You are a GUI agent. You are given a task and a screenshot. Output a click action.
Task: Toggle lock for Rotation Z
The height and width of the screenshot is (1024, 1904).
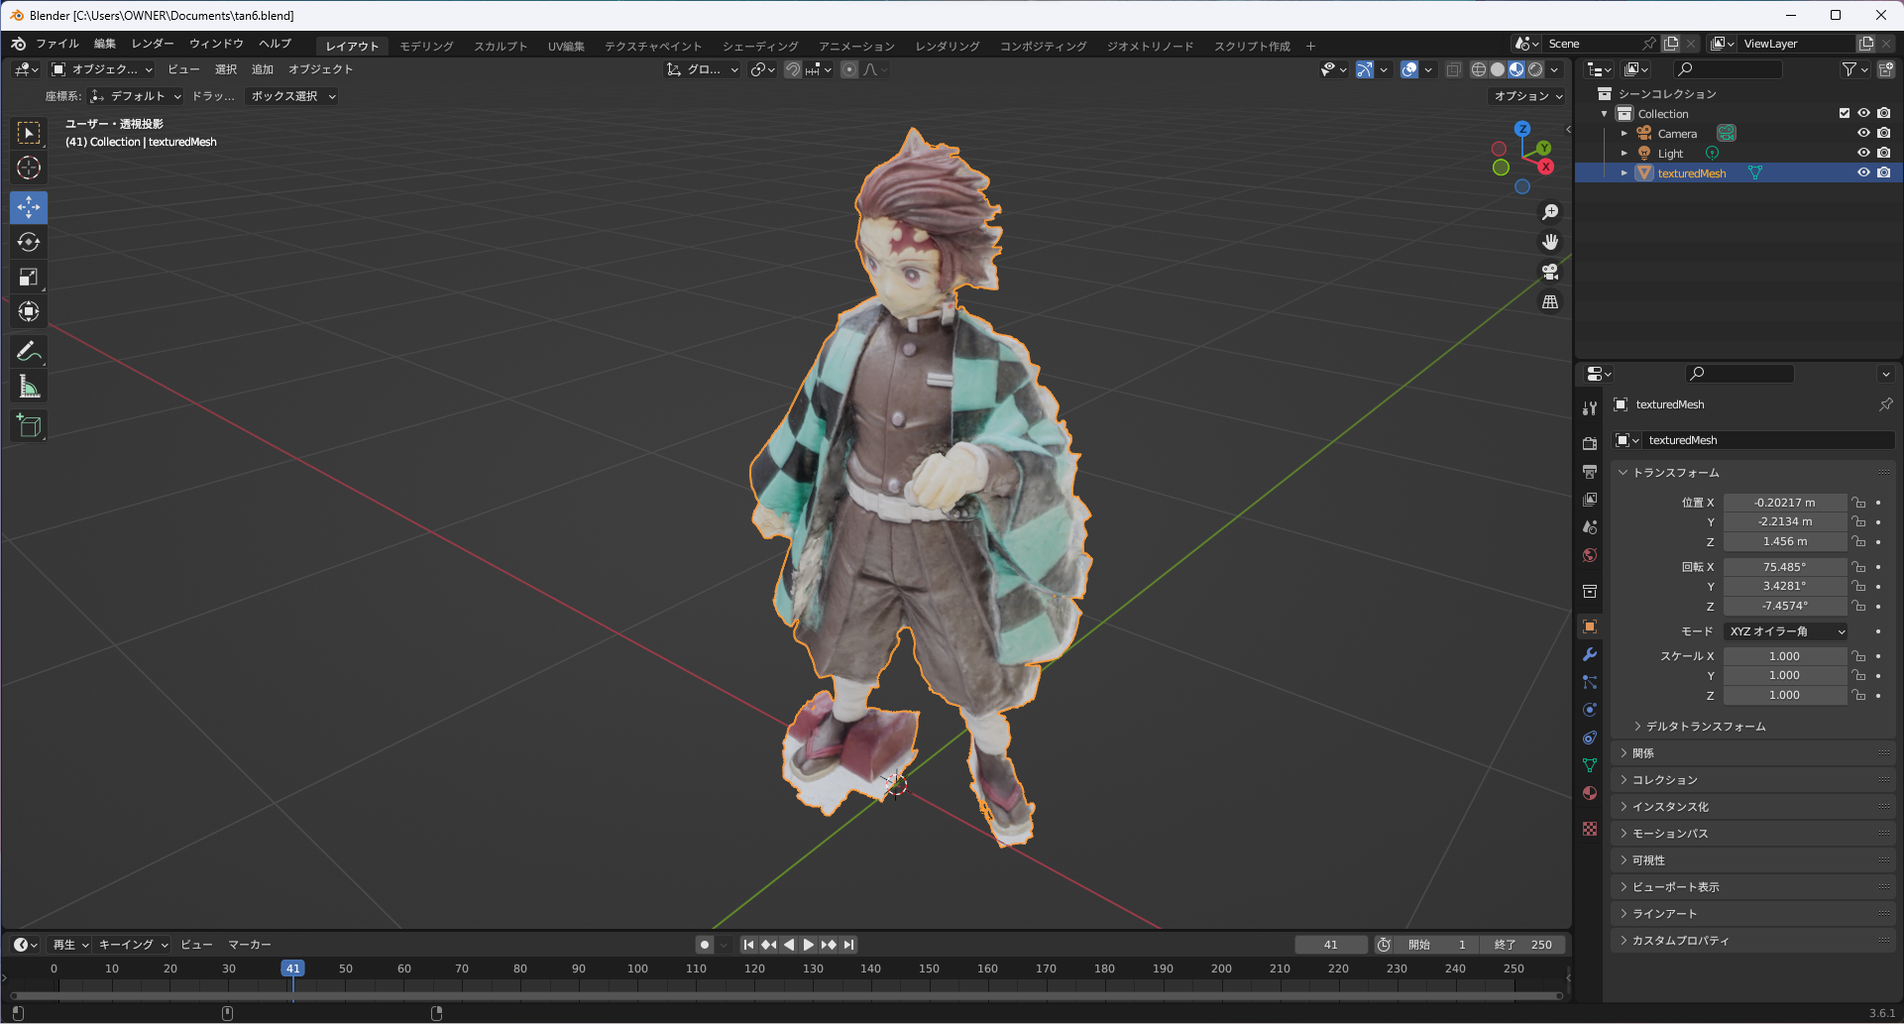point(1858,606)
